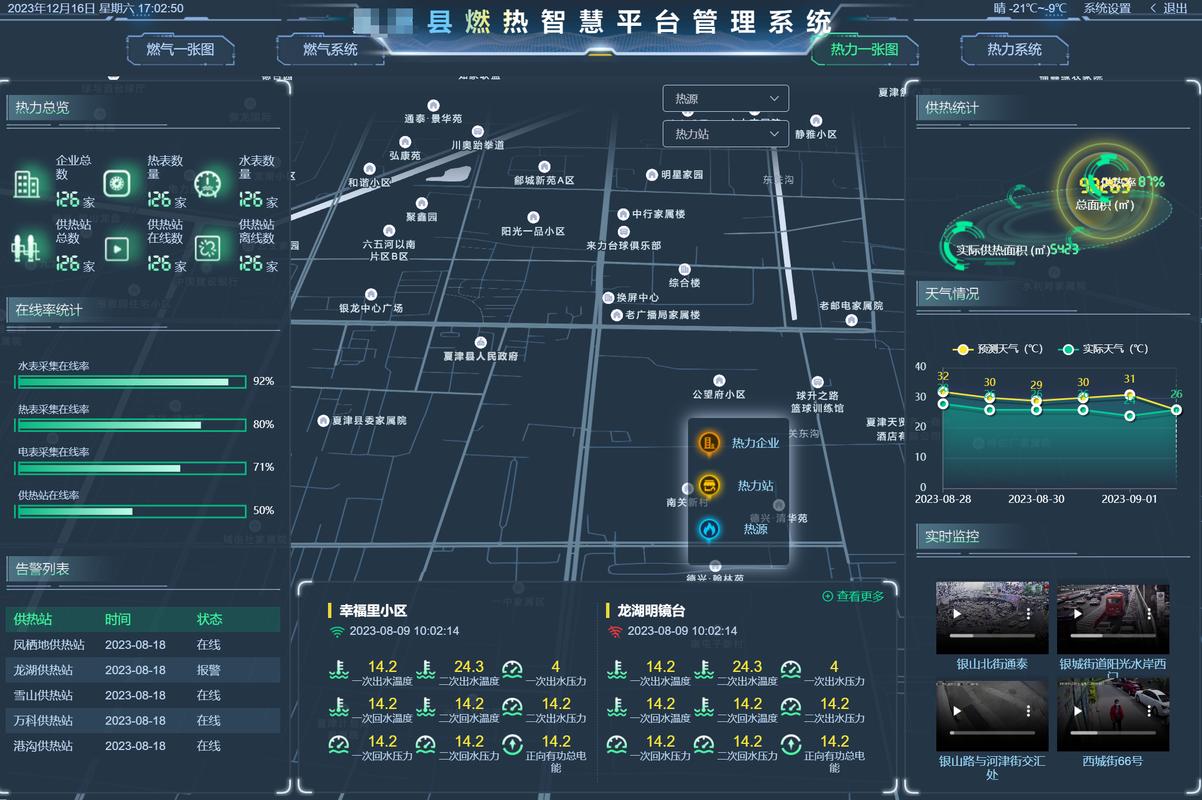
Task: Expand the 热力站 dropdown
Action: point(725,134)
